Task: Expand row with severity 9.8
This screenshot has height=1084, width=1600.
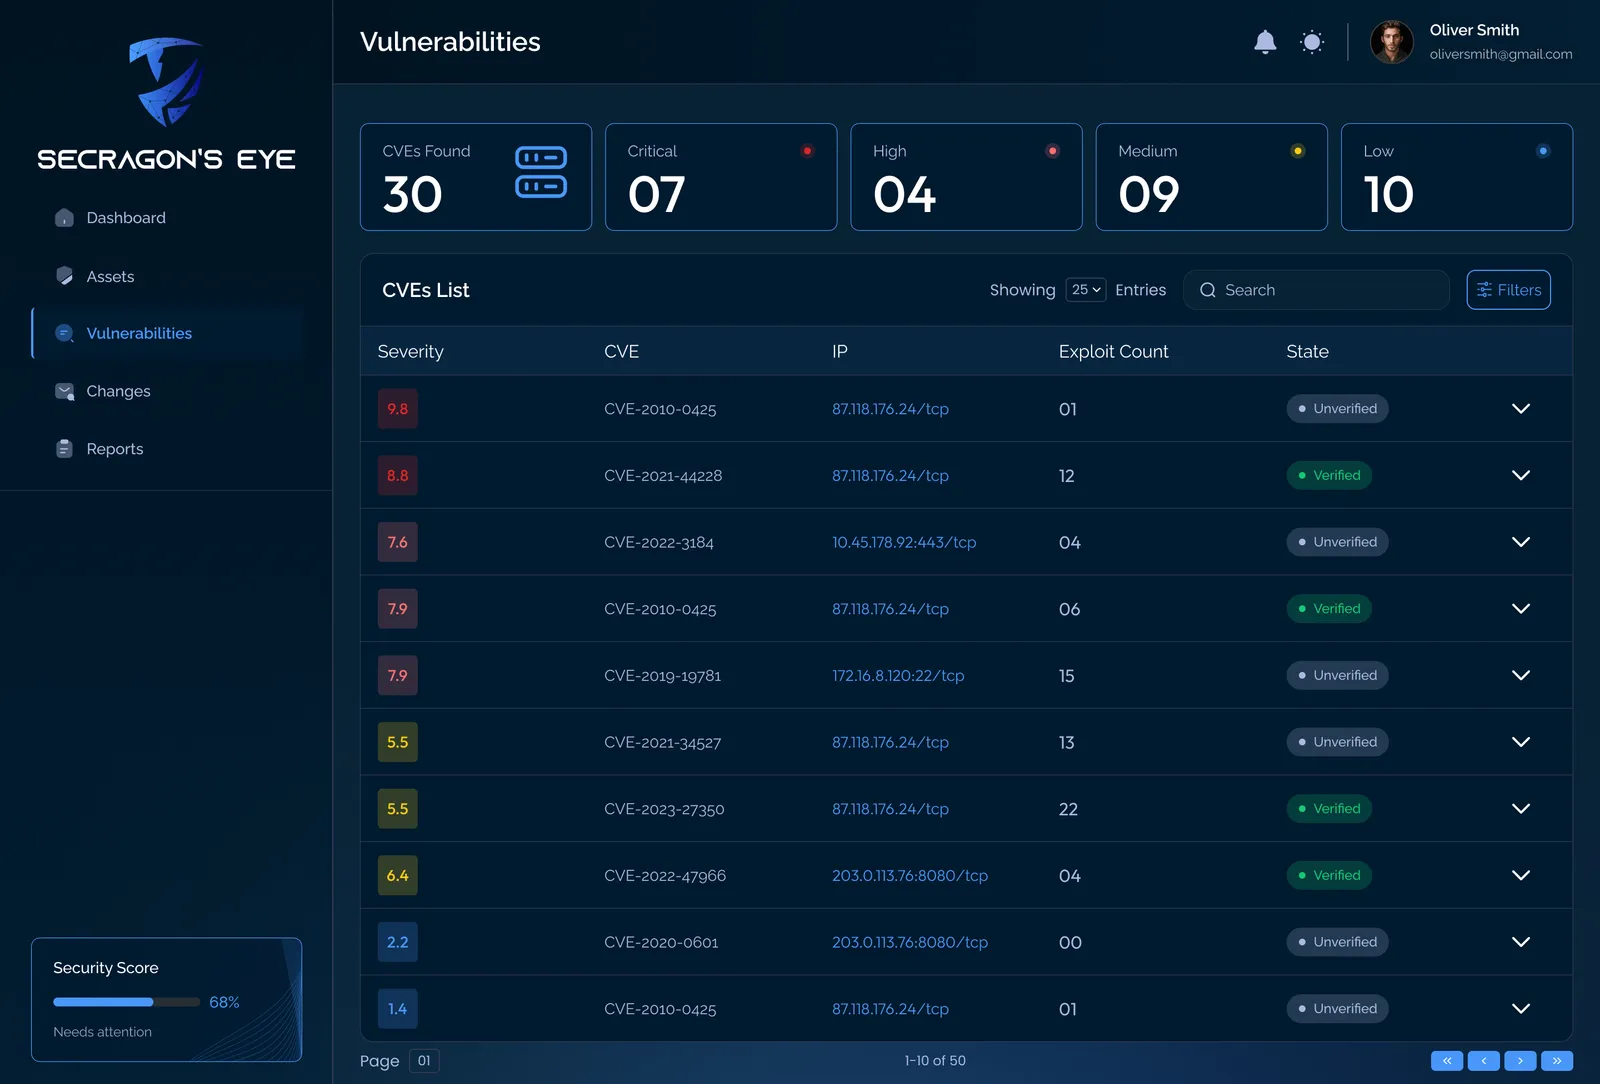Action: point(1521,409)
